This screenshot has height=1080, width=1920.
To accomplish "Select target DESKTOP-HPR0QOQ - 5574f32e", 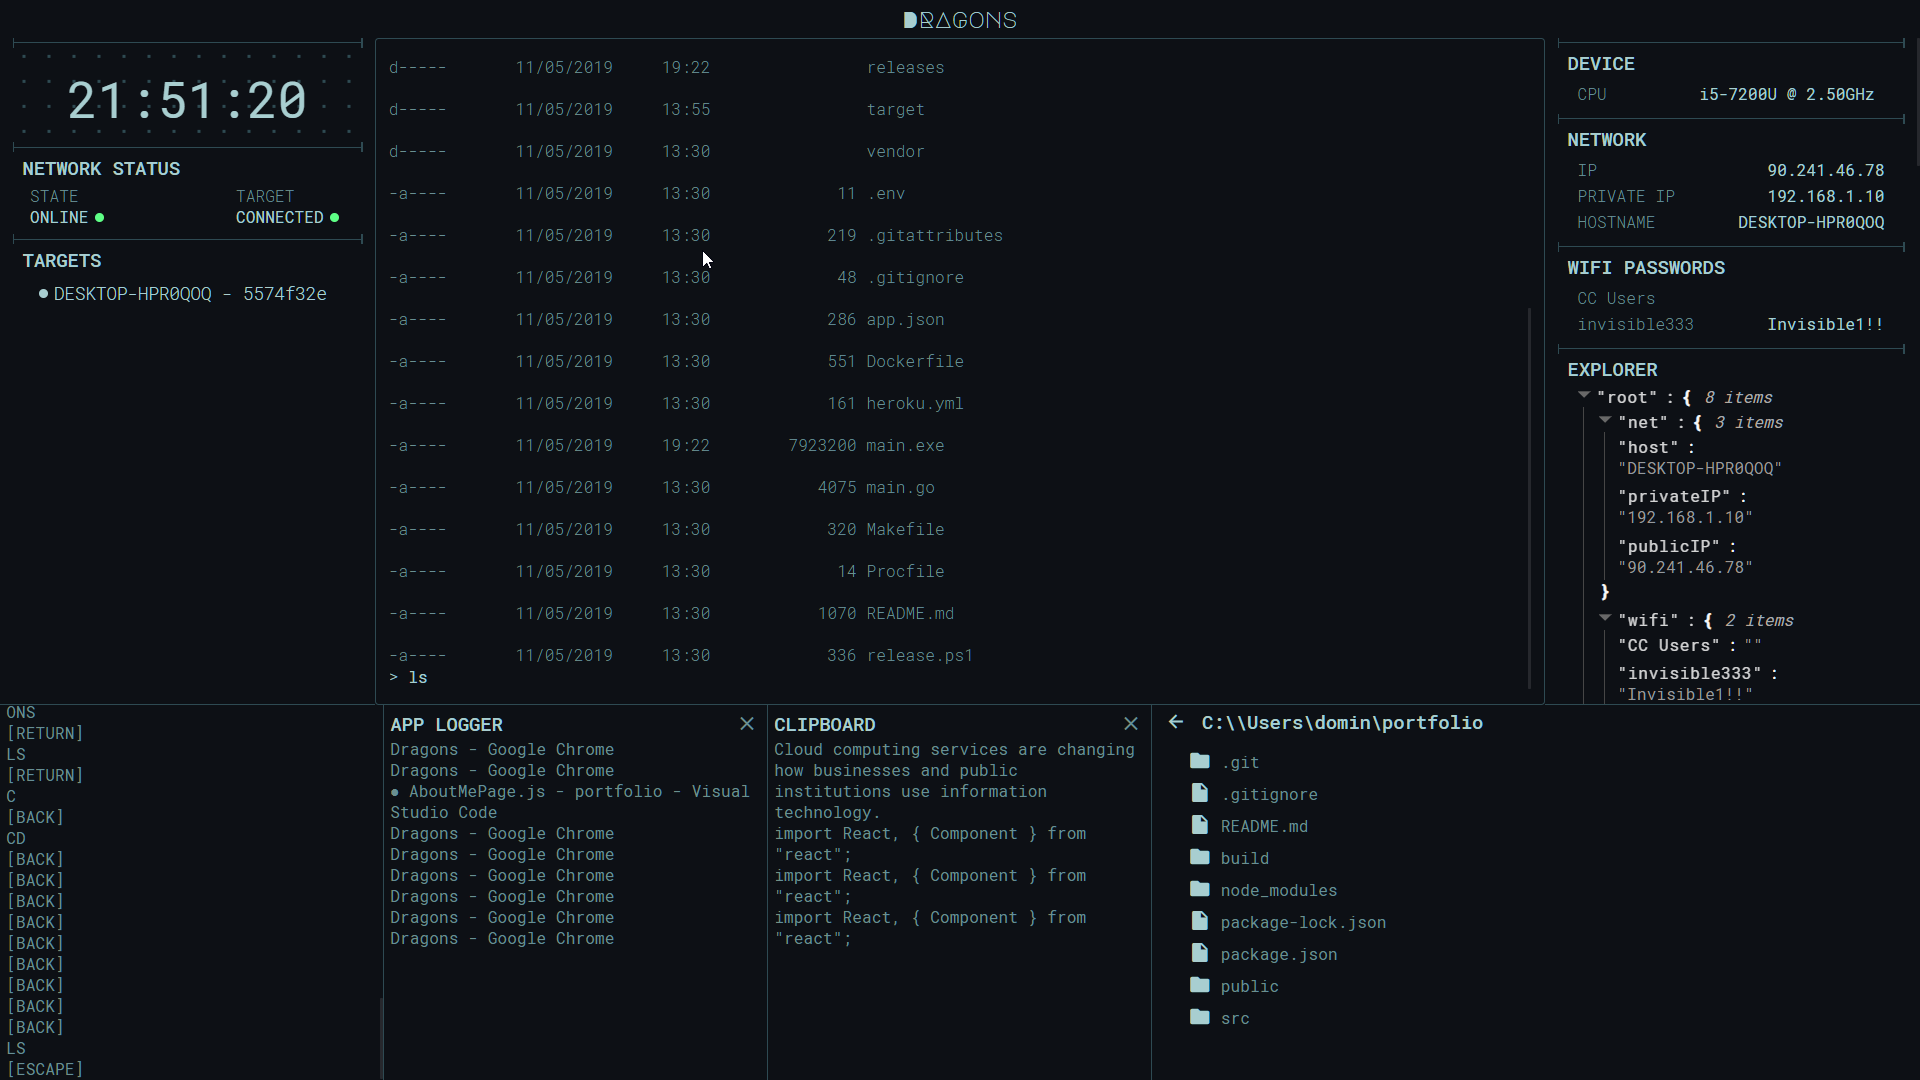I will 190,294.
